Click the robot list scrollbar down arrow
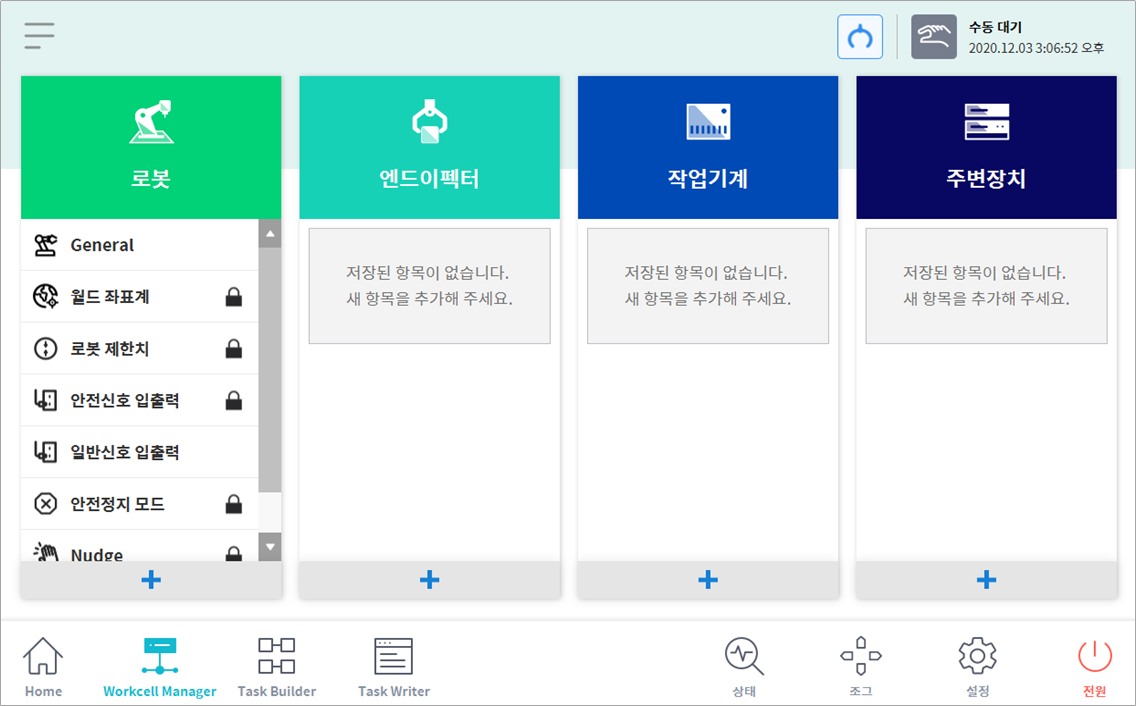Viewport: 1136px width, 706px height. (x=268, y=545)
